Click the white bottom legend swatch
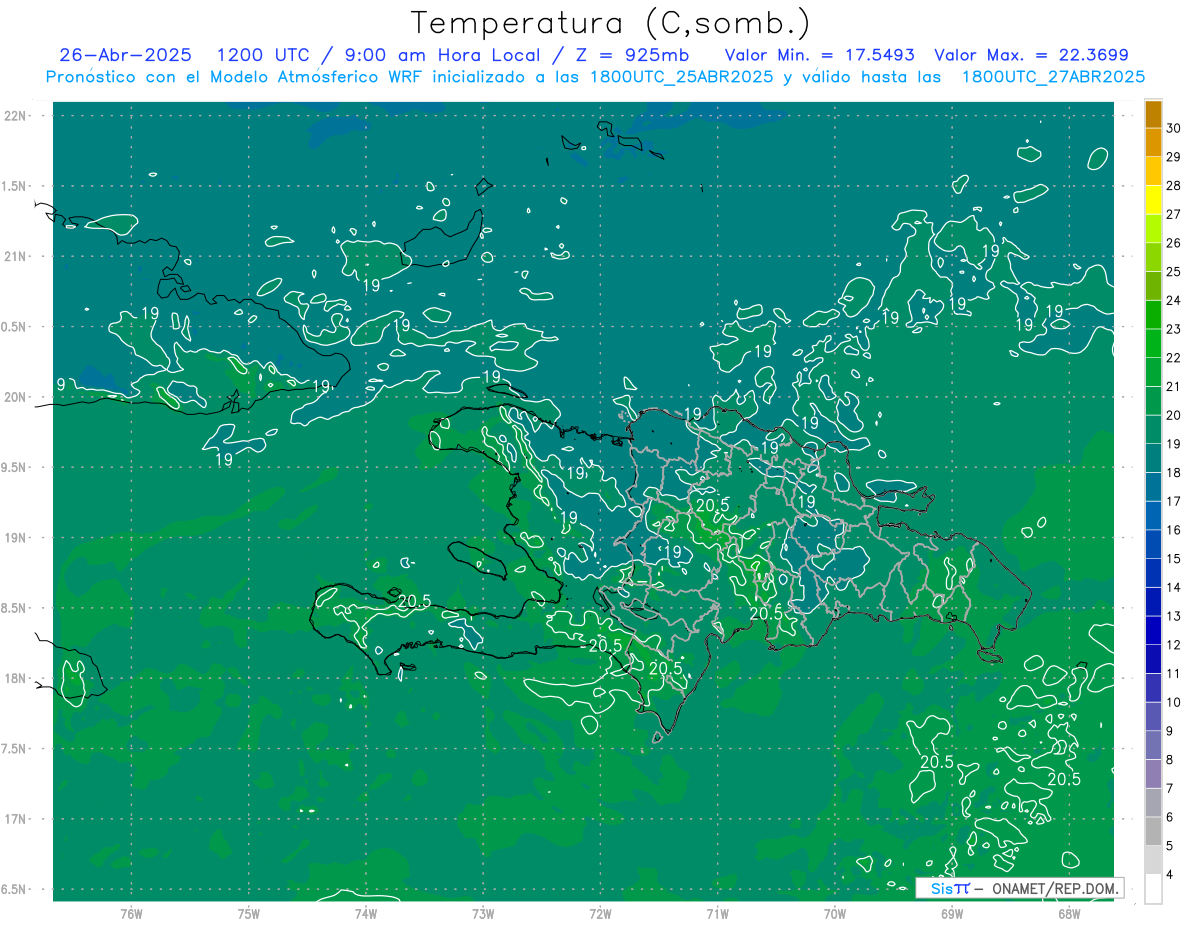Image resolution: width=1200 pixels, height=927 pixels. tap(1153, 890)
